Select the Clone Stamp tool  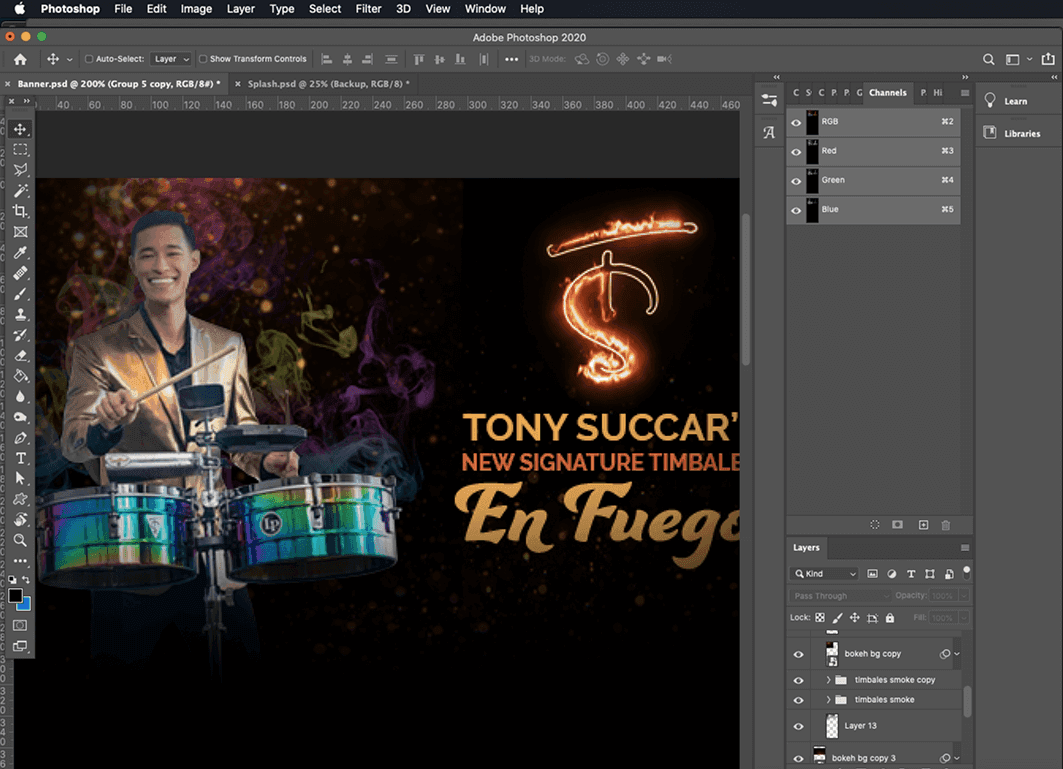coord(20,314)
